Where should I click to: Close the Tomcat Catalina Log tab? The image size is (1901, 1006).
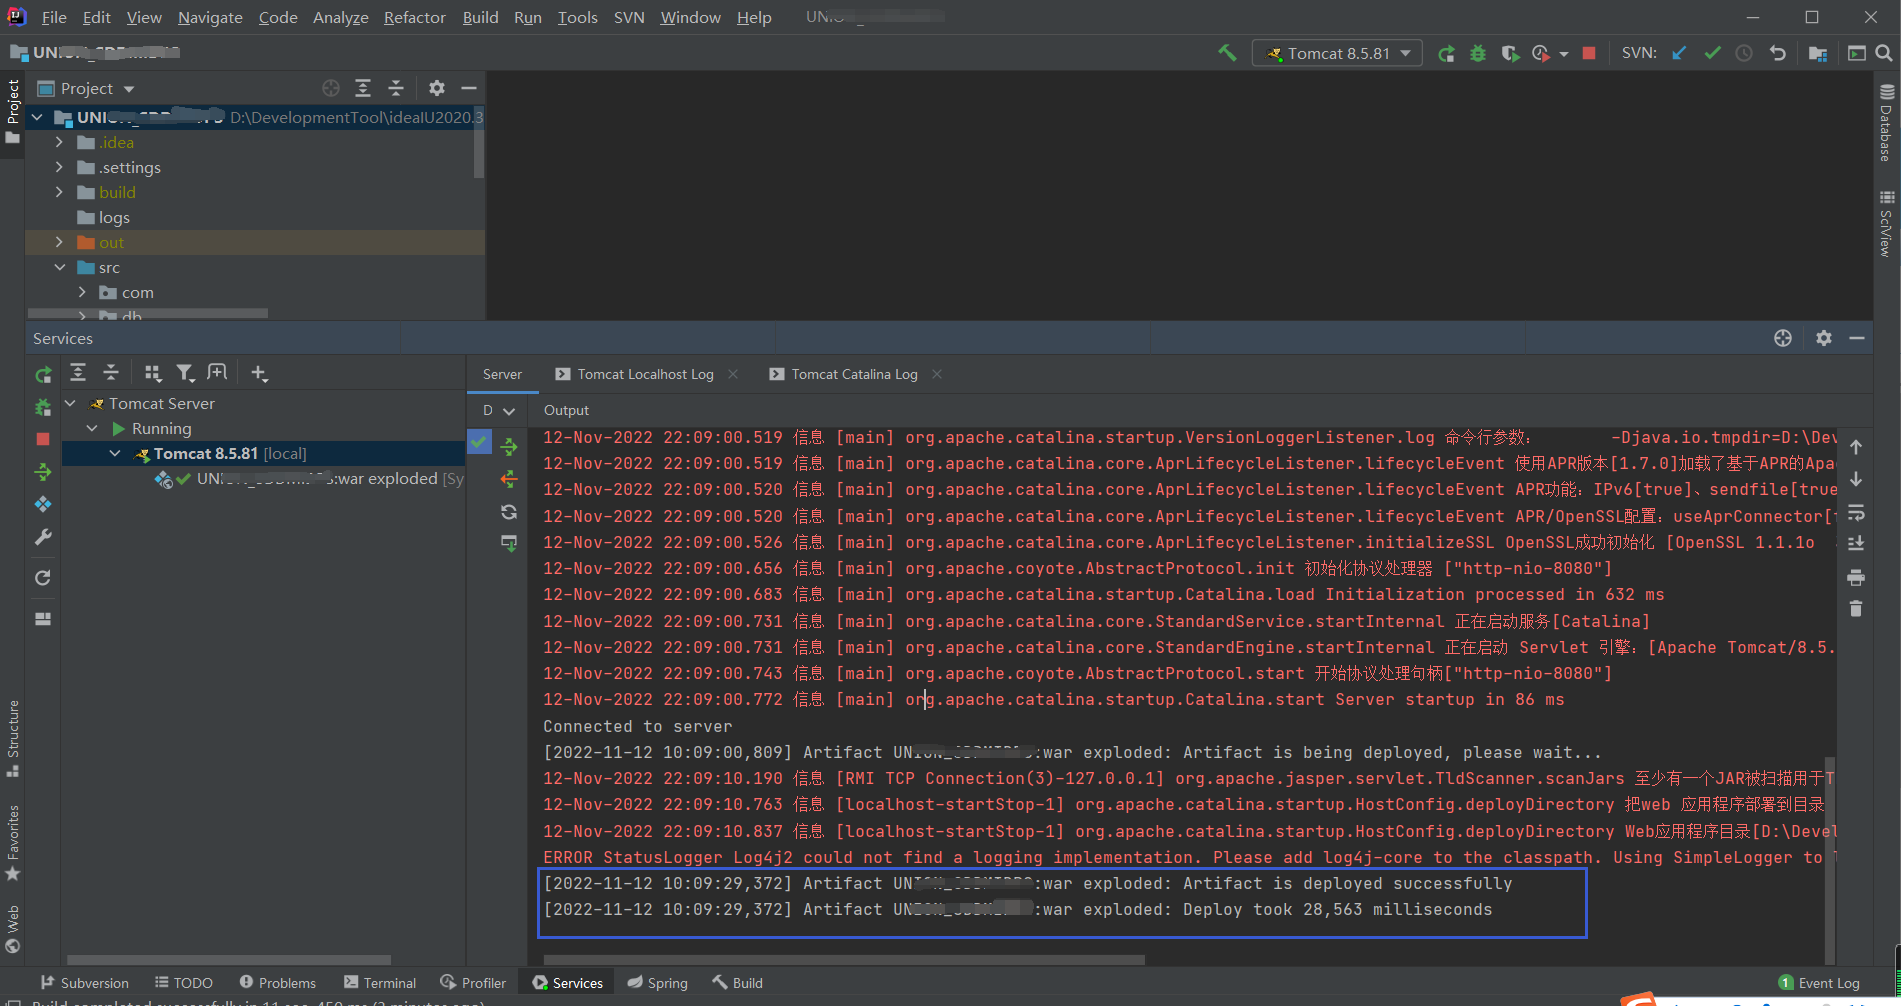937,374
